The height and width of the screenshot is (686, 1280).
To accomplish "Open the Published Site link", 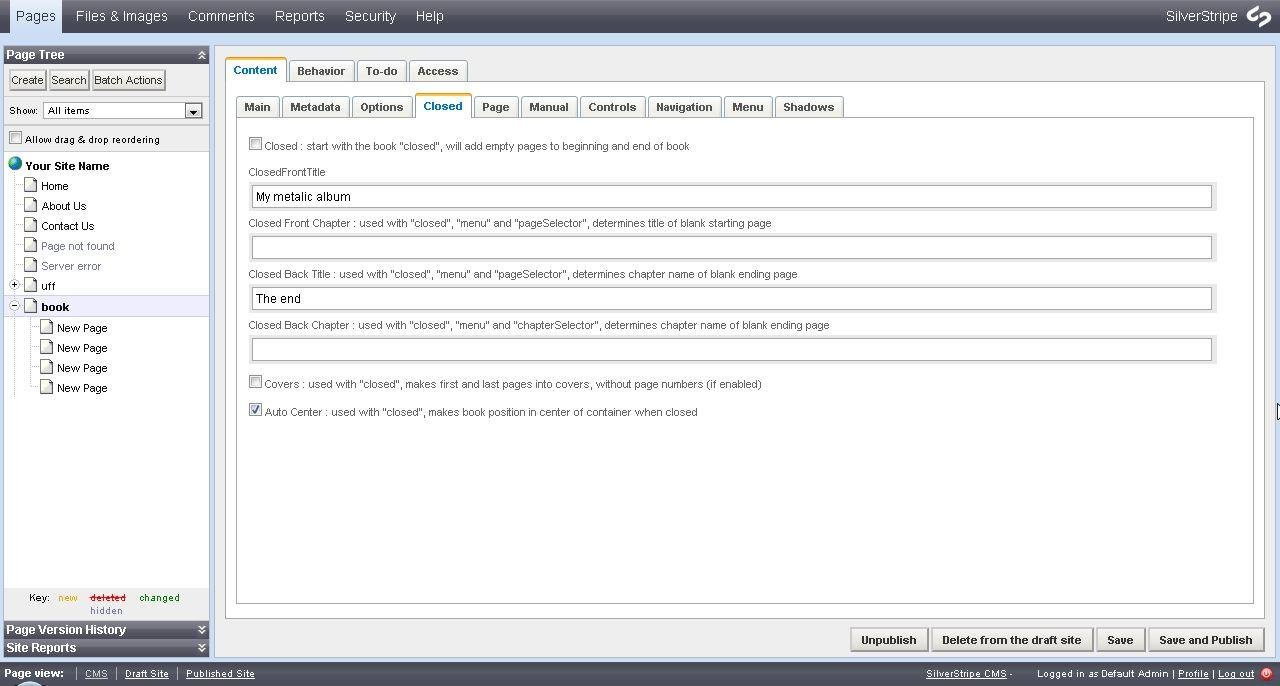I will coord(220,673).
